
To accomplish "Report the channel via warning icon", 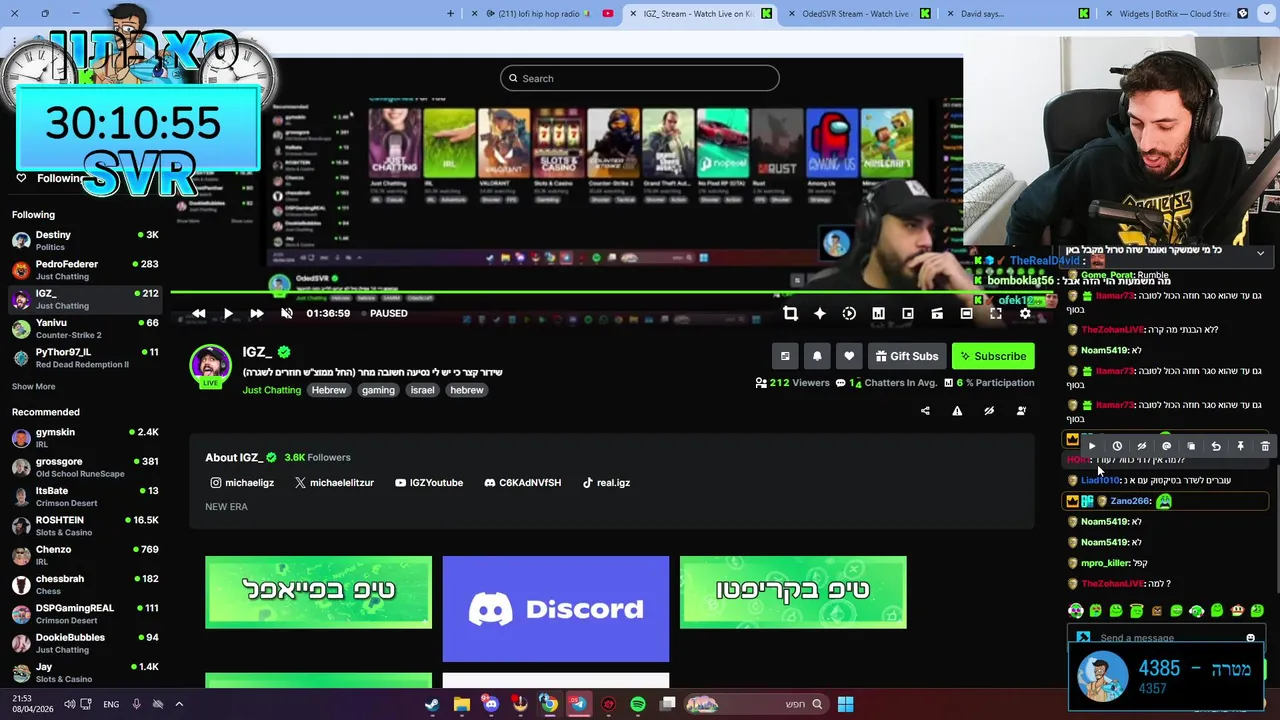I will [957, 411].
